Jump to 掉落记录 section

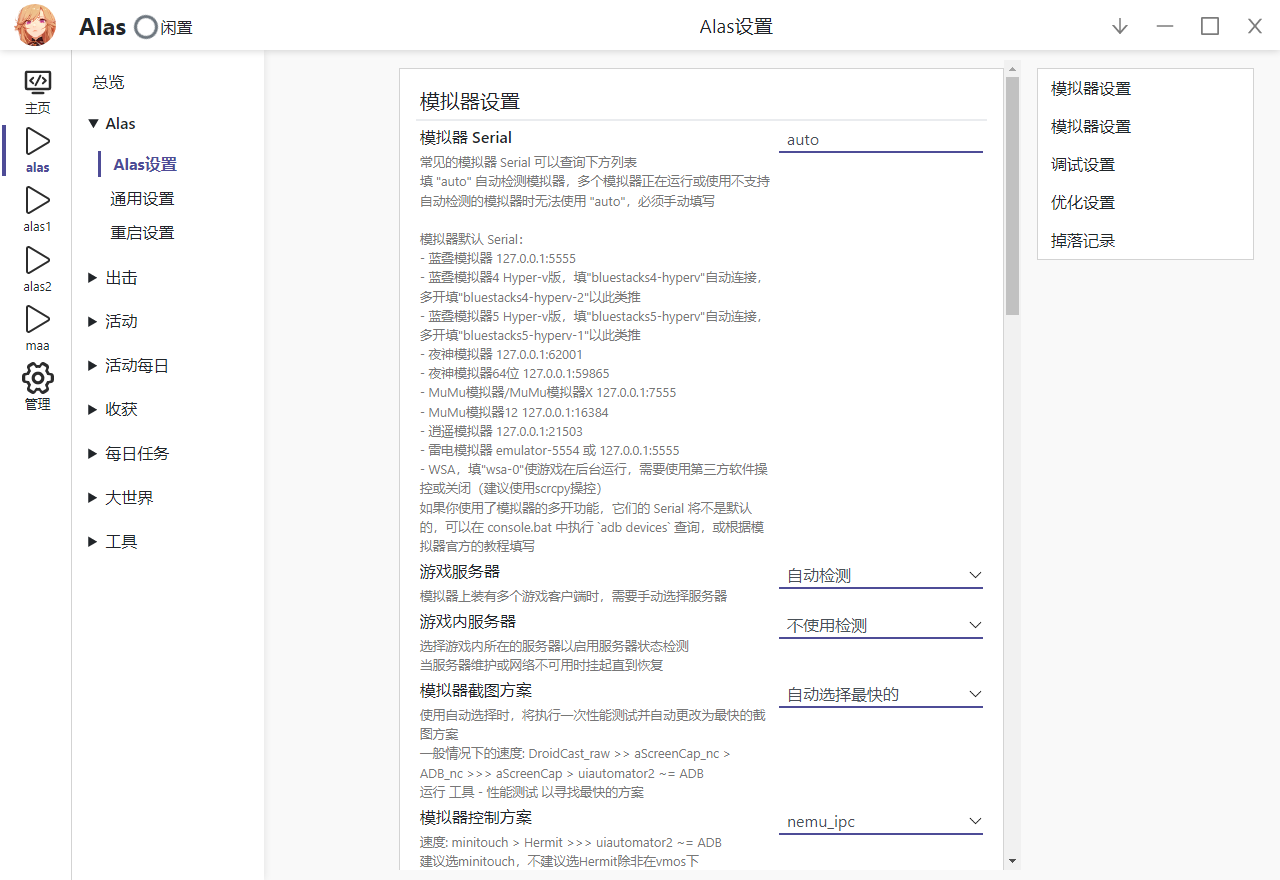click(x=1083, y=241)
